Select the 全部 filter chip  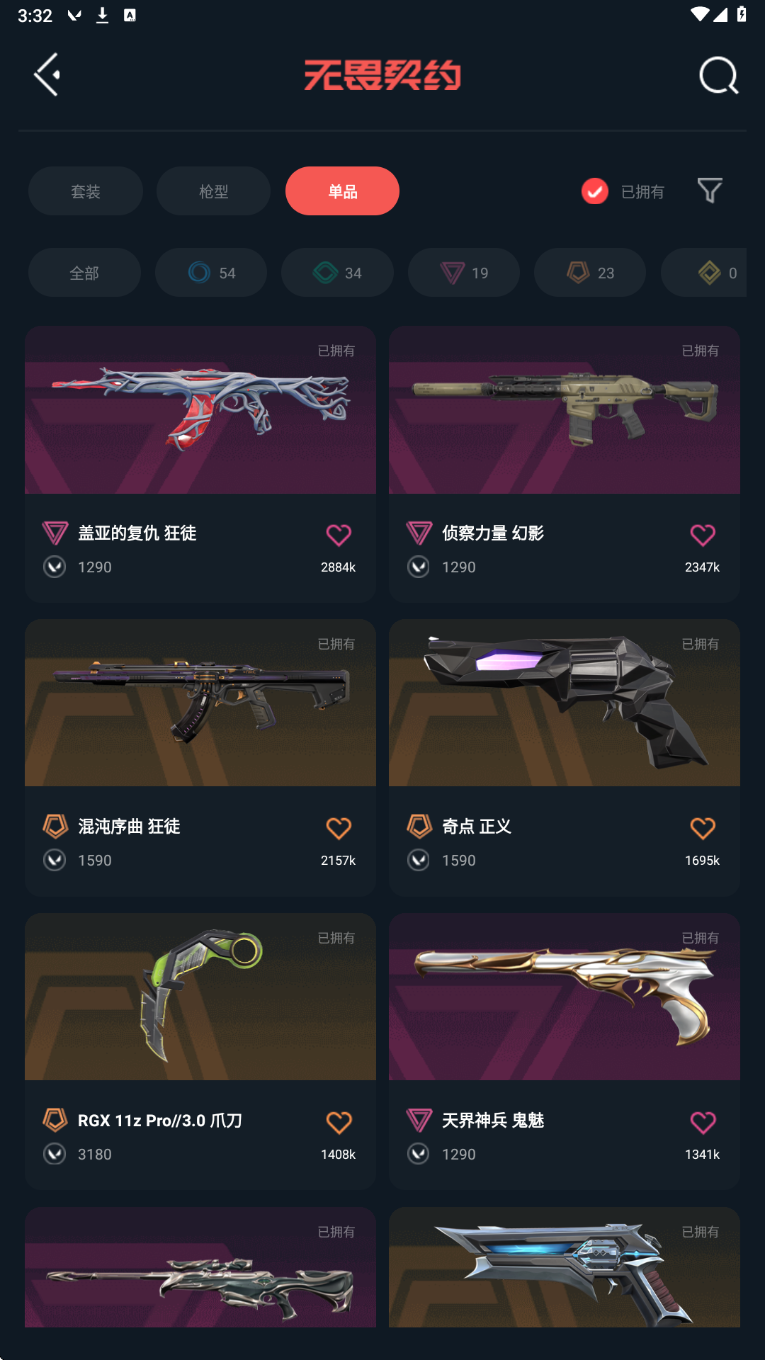(84, 272)
